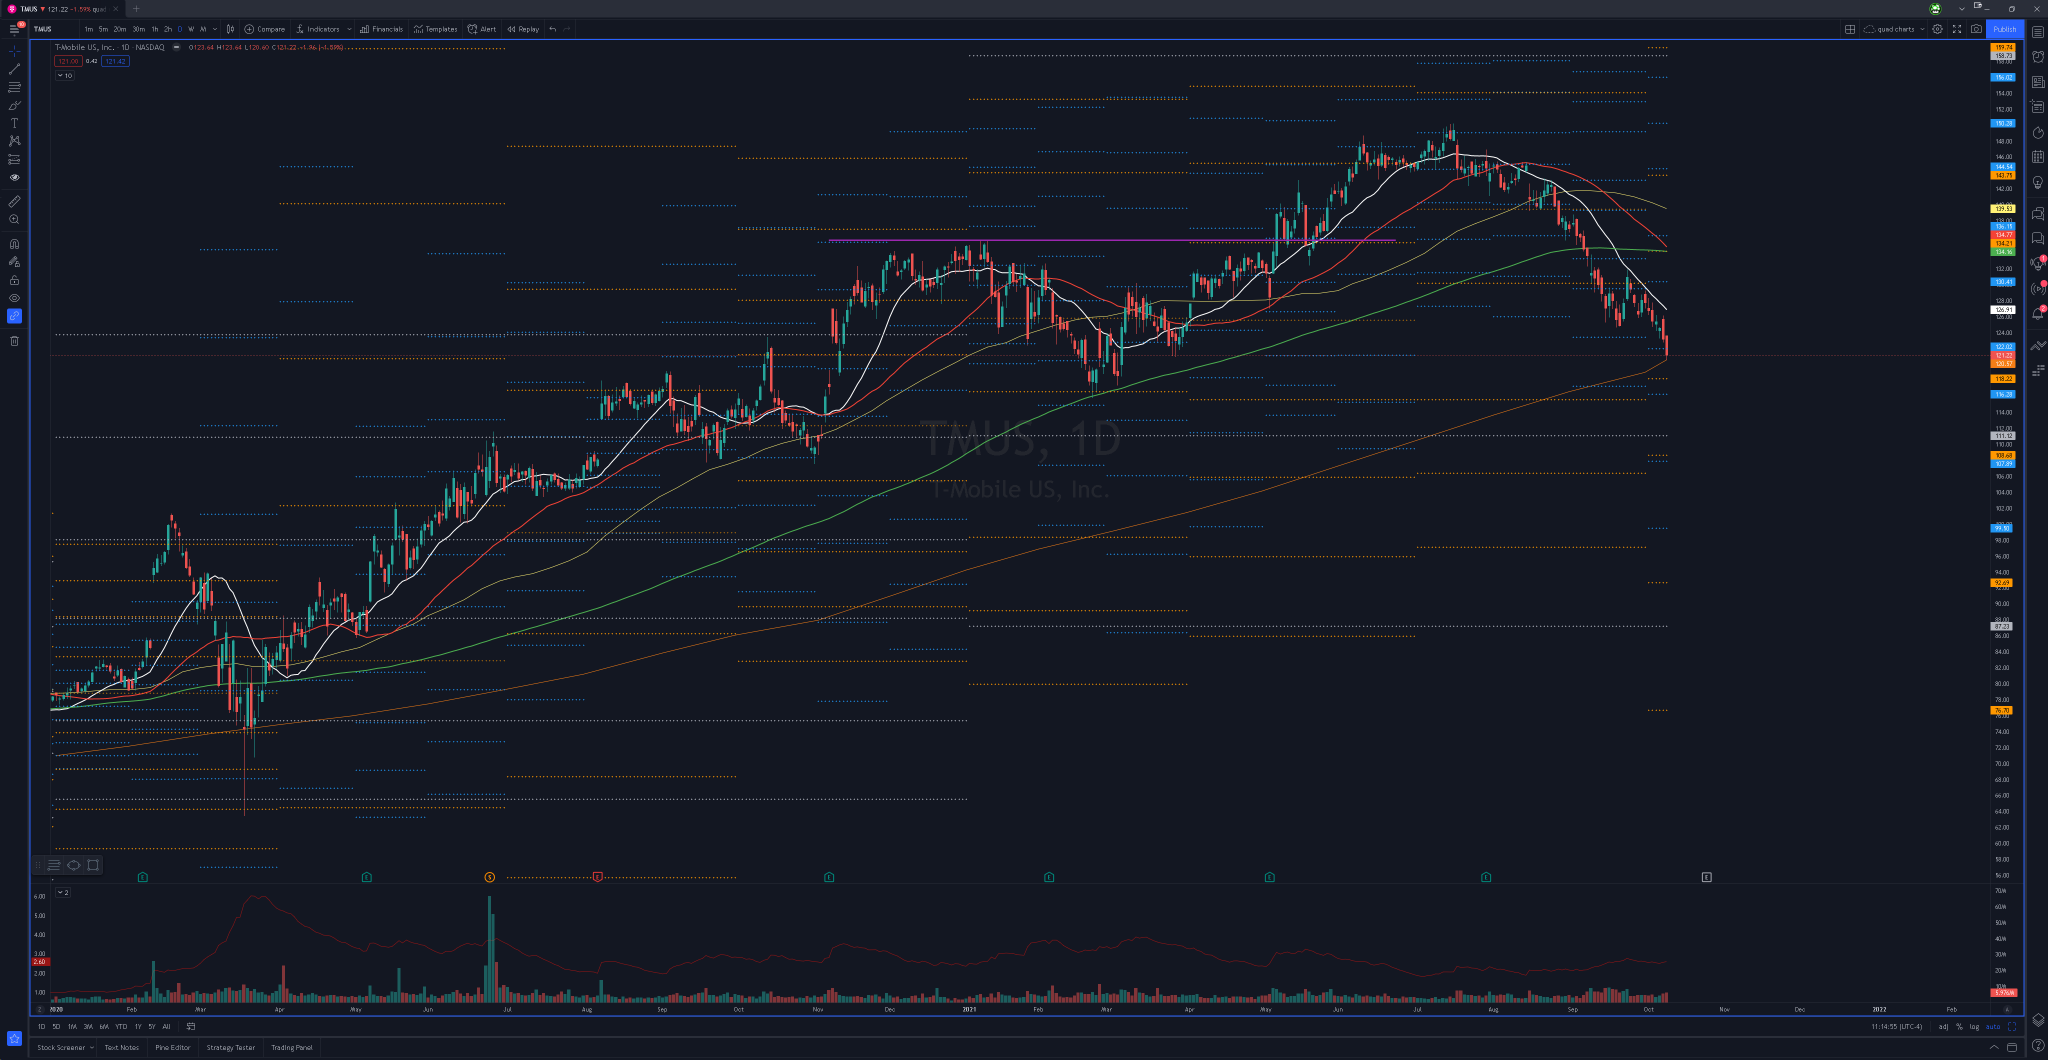Switch to the 1m timeframe
2048x1060 pixels.
point(89,29)
